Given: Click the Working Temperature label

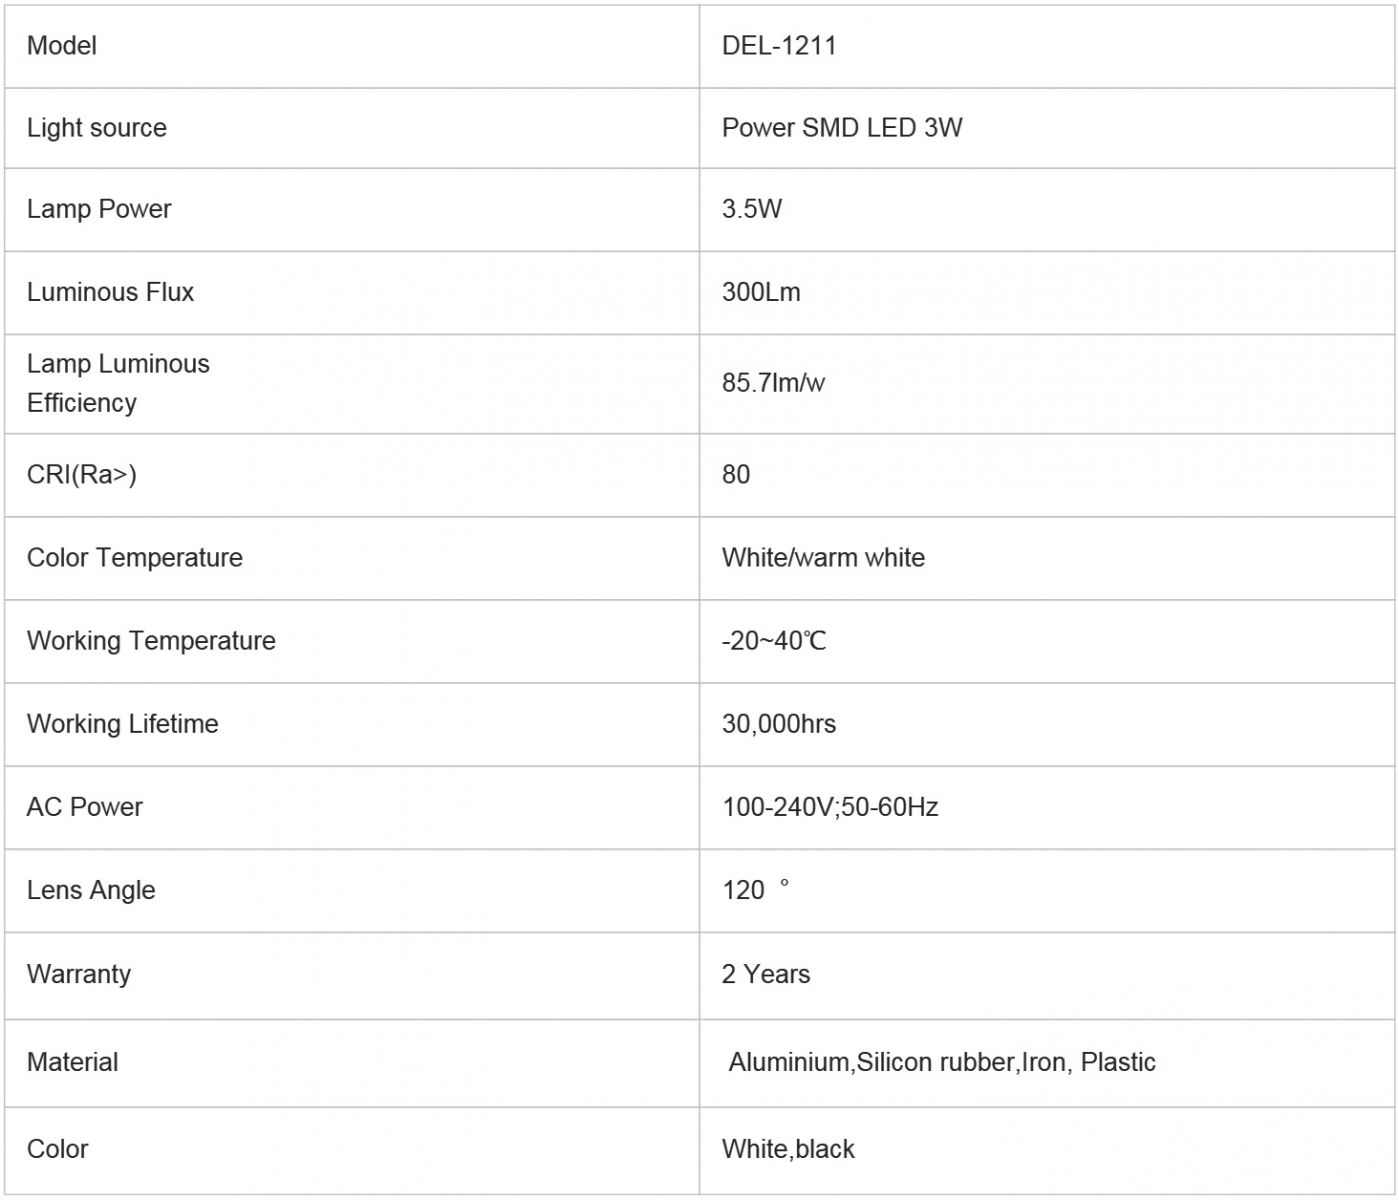Looking at the screenshot, I should [x=151, y=640].
